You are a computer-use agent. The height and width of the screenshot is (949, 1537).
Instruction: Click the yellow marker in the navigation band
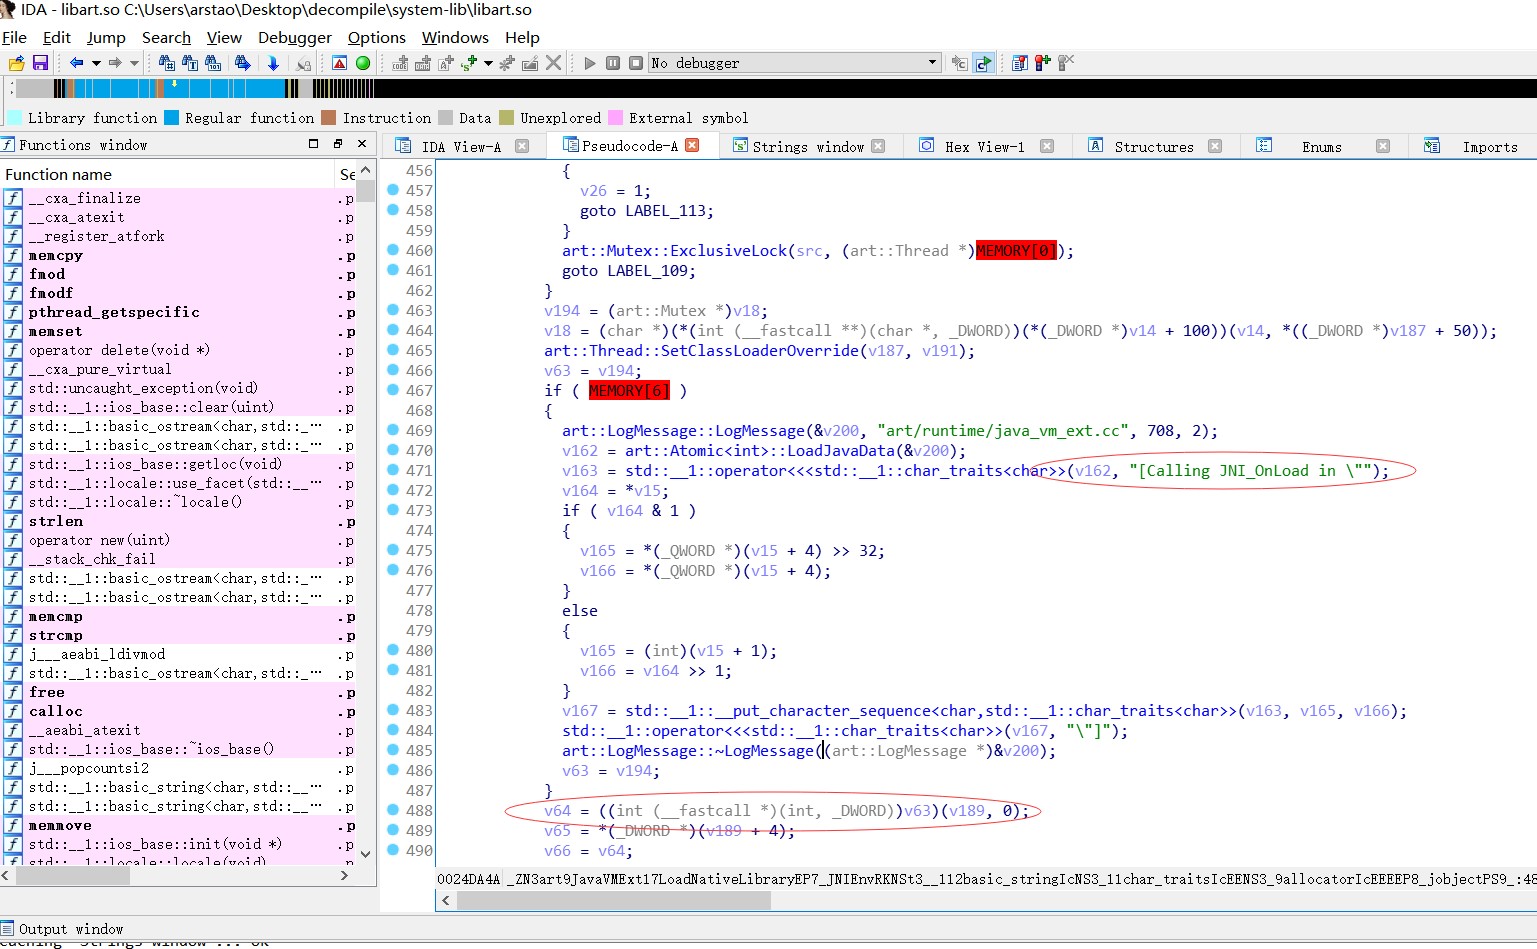(x=174, y=83)
